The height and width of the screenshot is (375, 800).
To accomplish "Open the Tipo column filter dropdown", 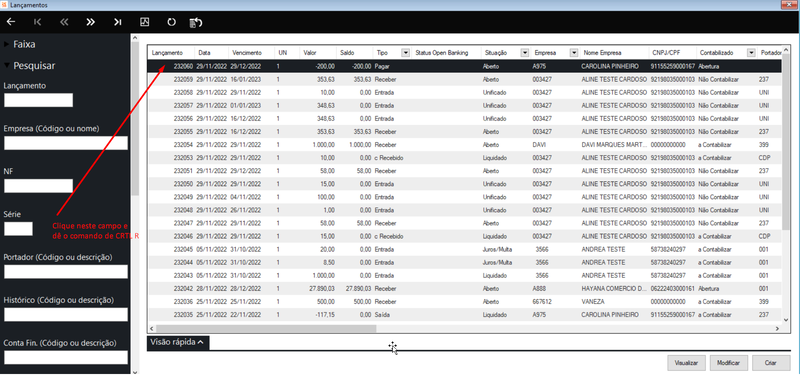I will 406,53.
